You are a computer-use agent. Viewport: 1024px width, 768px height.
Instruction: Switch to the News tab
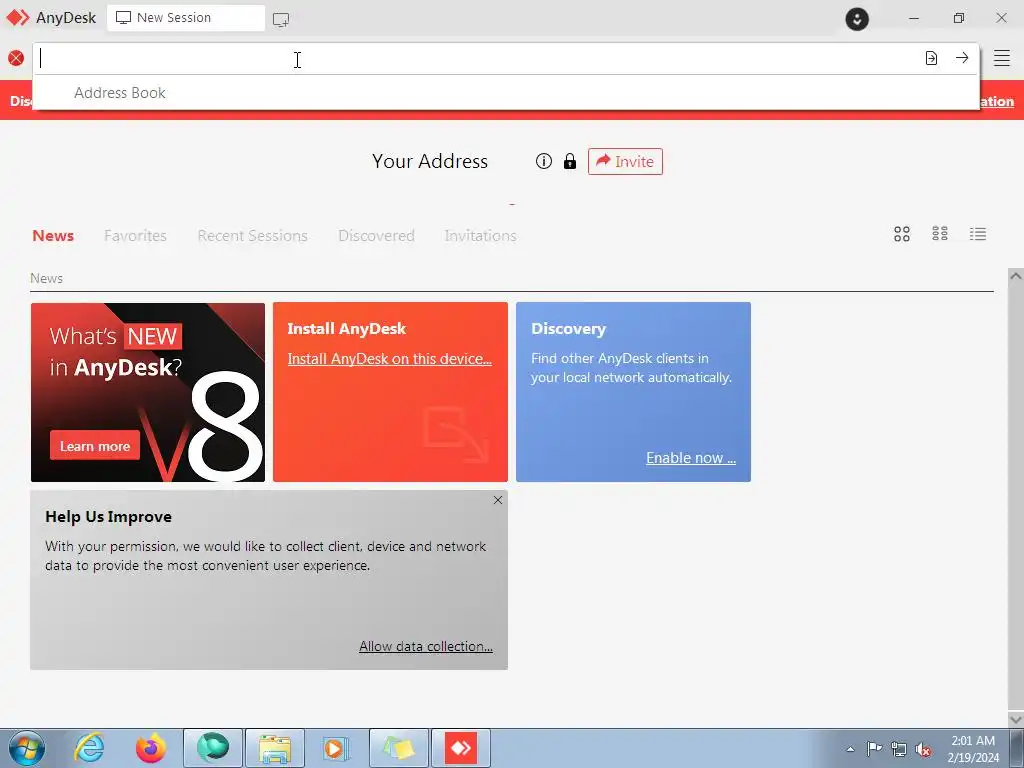tap(53, 236)
